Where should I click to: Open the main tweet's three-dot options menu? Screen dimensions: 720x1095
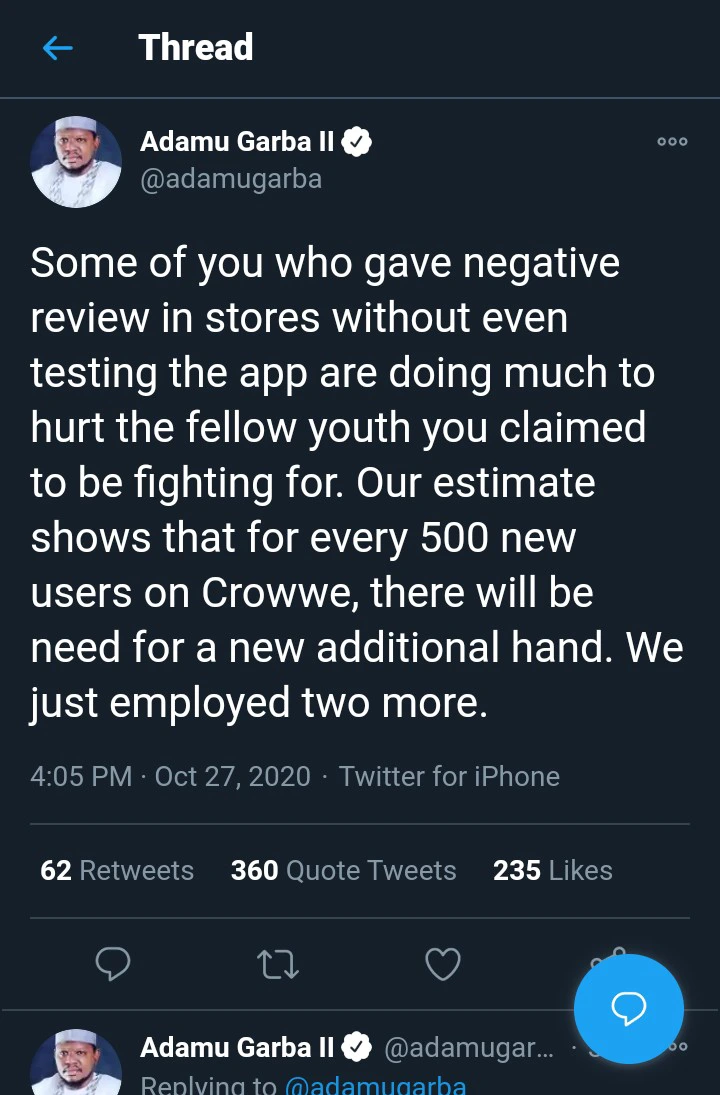tap(672, 142)
